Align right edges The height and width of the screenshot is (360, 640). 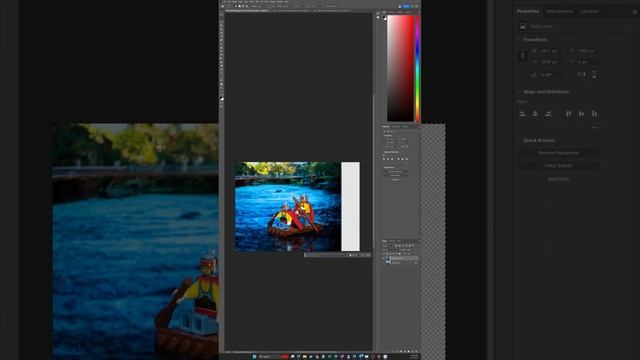point(548,114)
